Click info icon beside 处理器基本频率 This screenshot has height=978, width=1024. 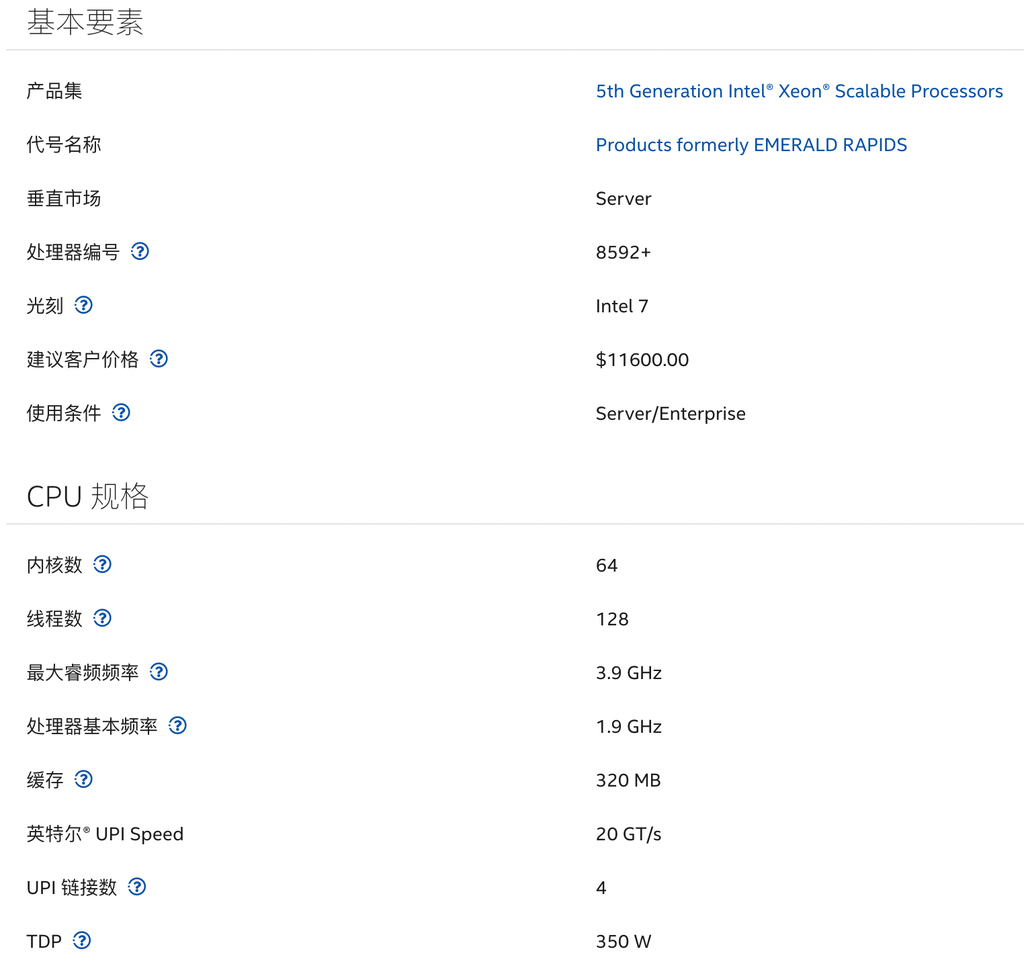click(178, 726)
